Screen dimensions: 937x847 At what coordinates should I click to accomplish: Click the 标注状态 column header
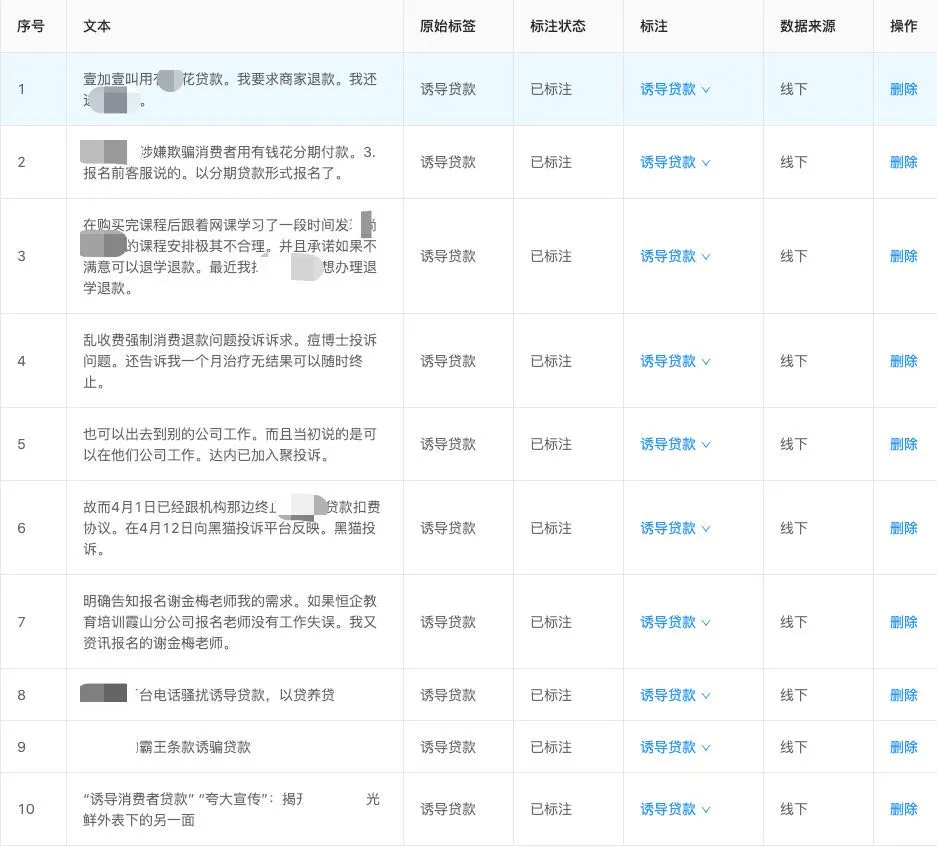(x=558, y=26)
